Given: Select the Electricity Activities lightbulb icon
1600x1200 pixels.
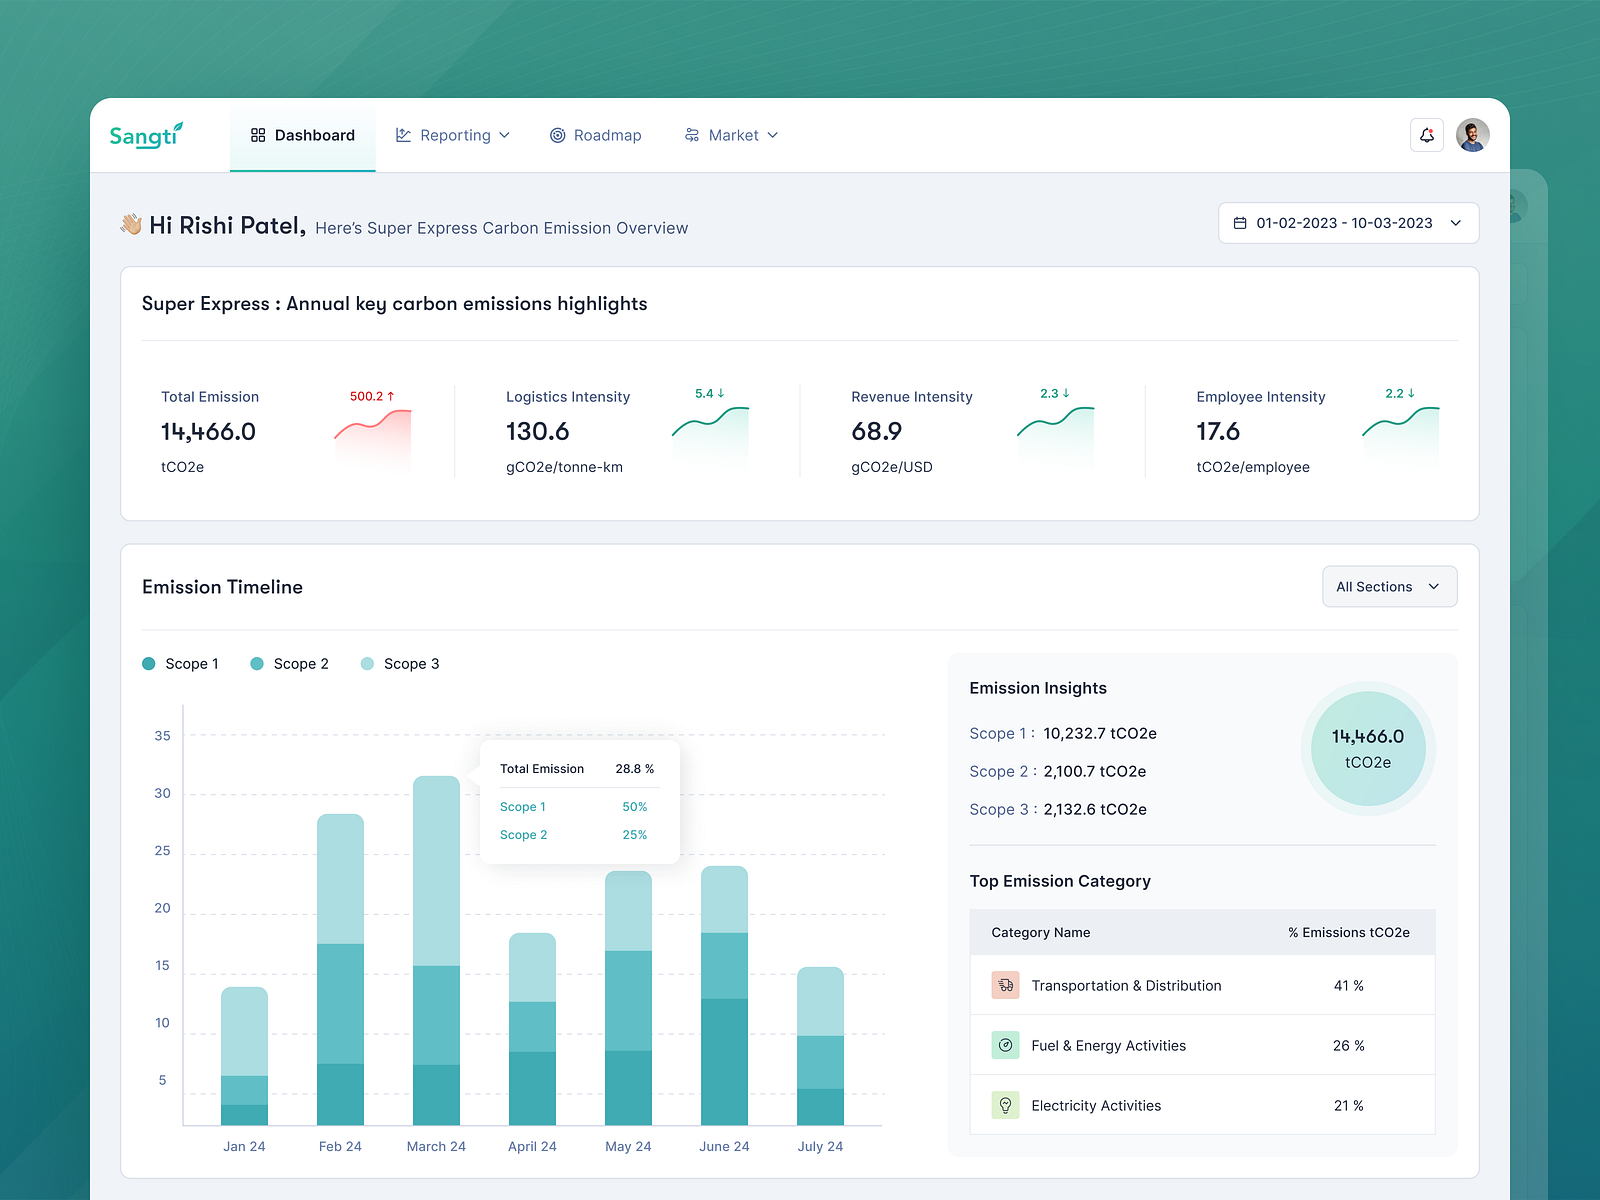Looking at the screenshot, I should 1005,1105.
